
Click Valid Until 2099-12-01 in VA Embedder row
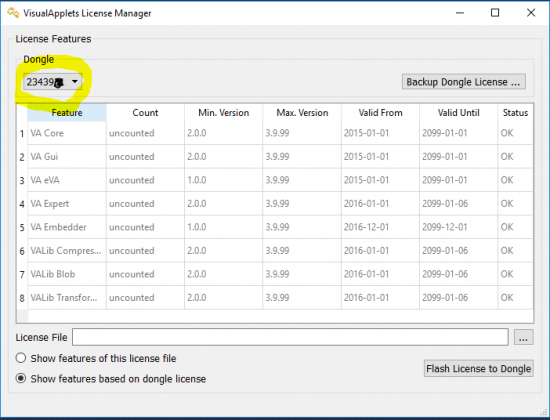point(458,227)
